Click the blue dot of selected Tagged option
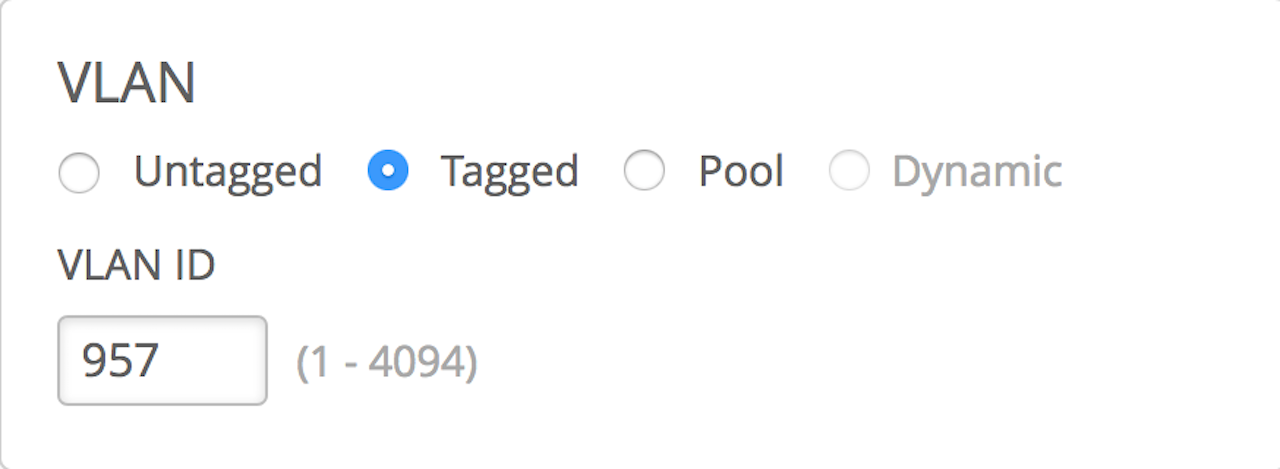Image resolution: width=1280 pixels, height=469 pixels. [388, 172]
